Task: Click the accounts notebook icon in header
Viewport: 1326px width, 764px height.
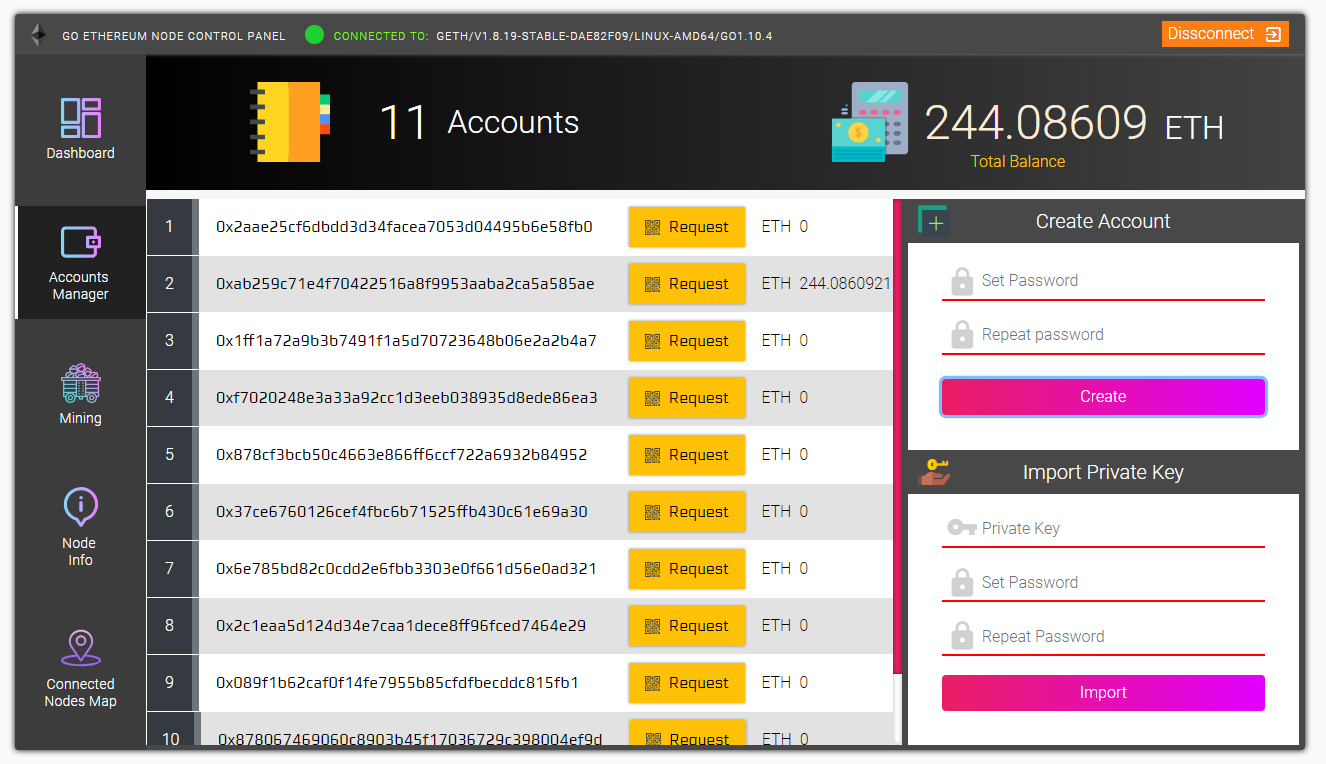Action: point(289,122)
